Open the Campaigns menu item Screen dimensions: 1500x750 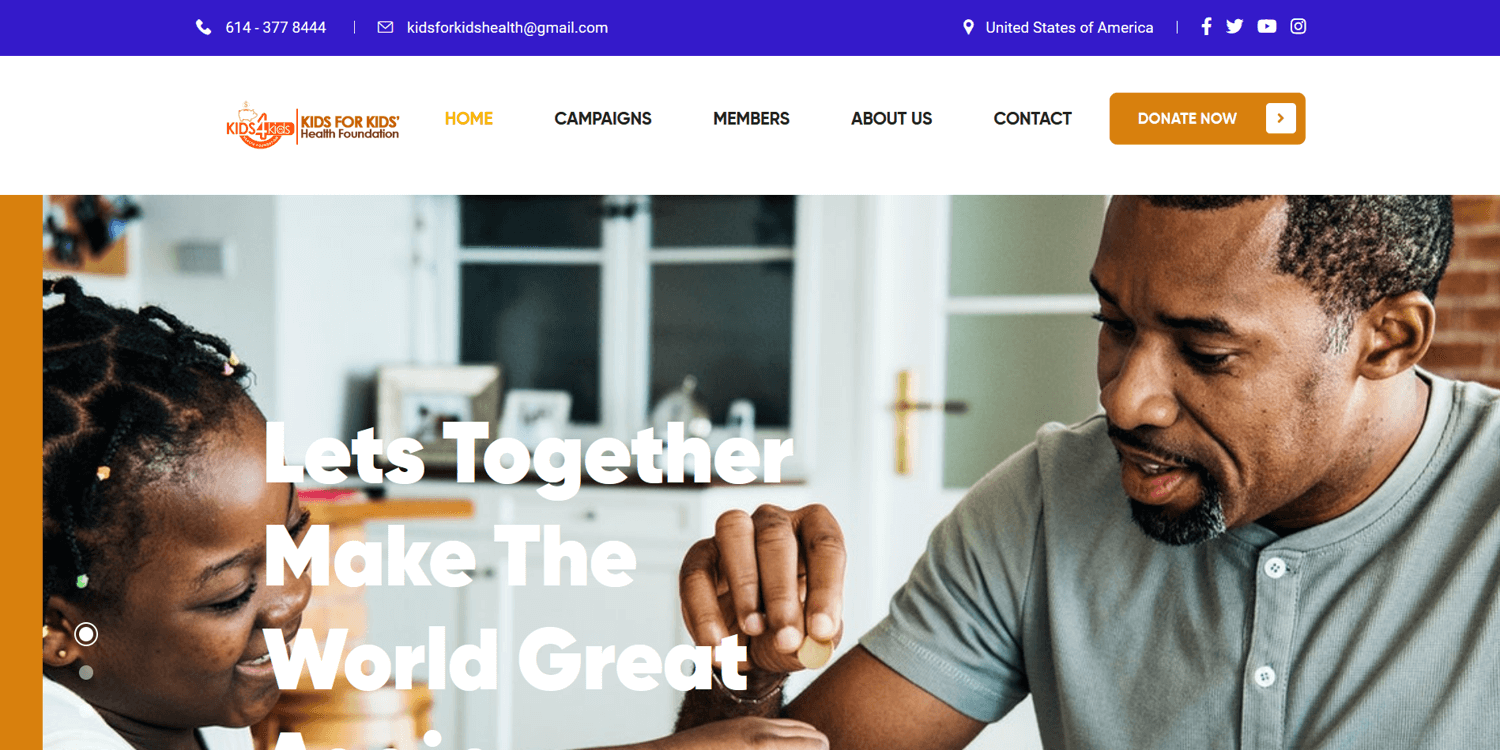(603, 119)
